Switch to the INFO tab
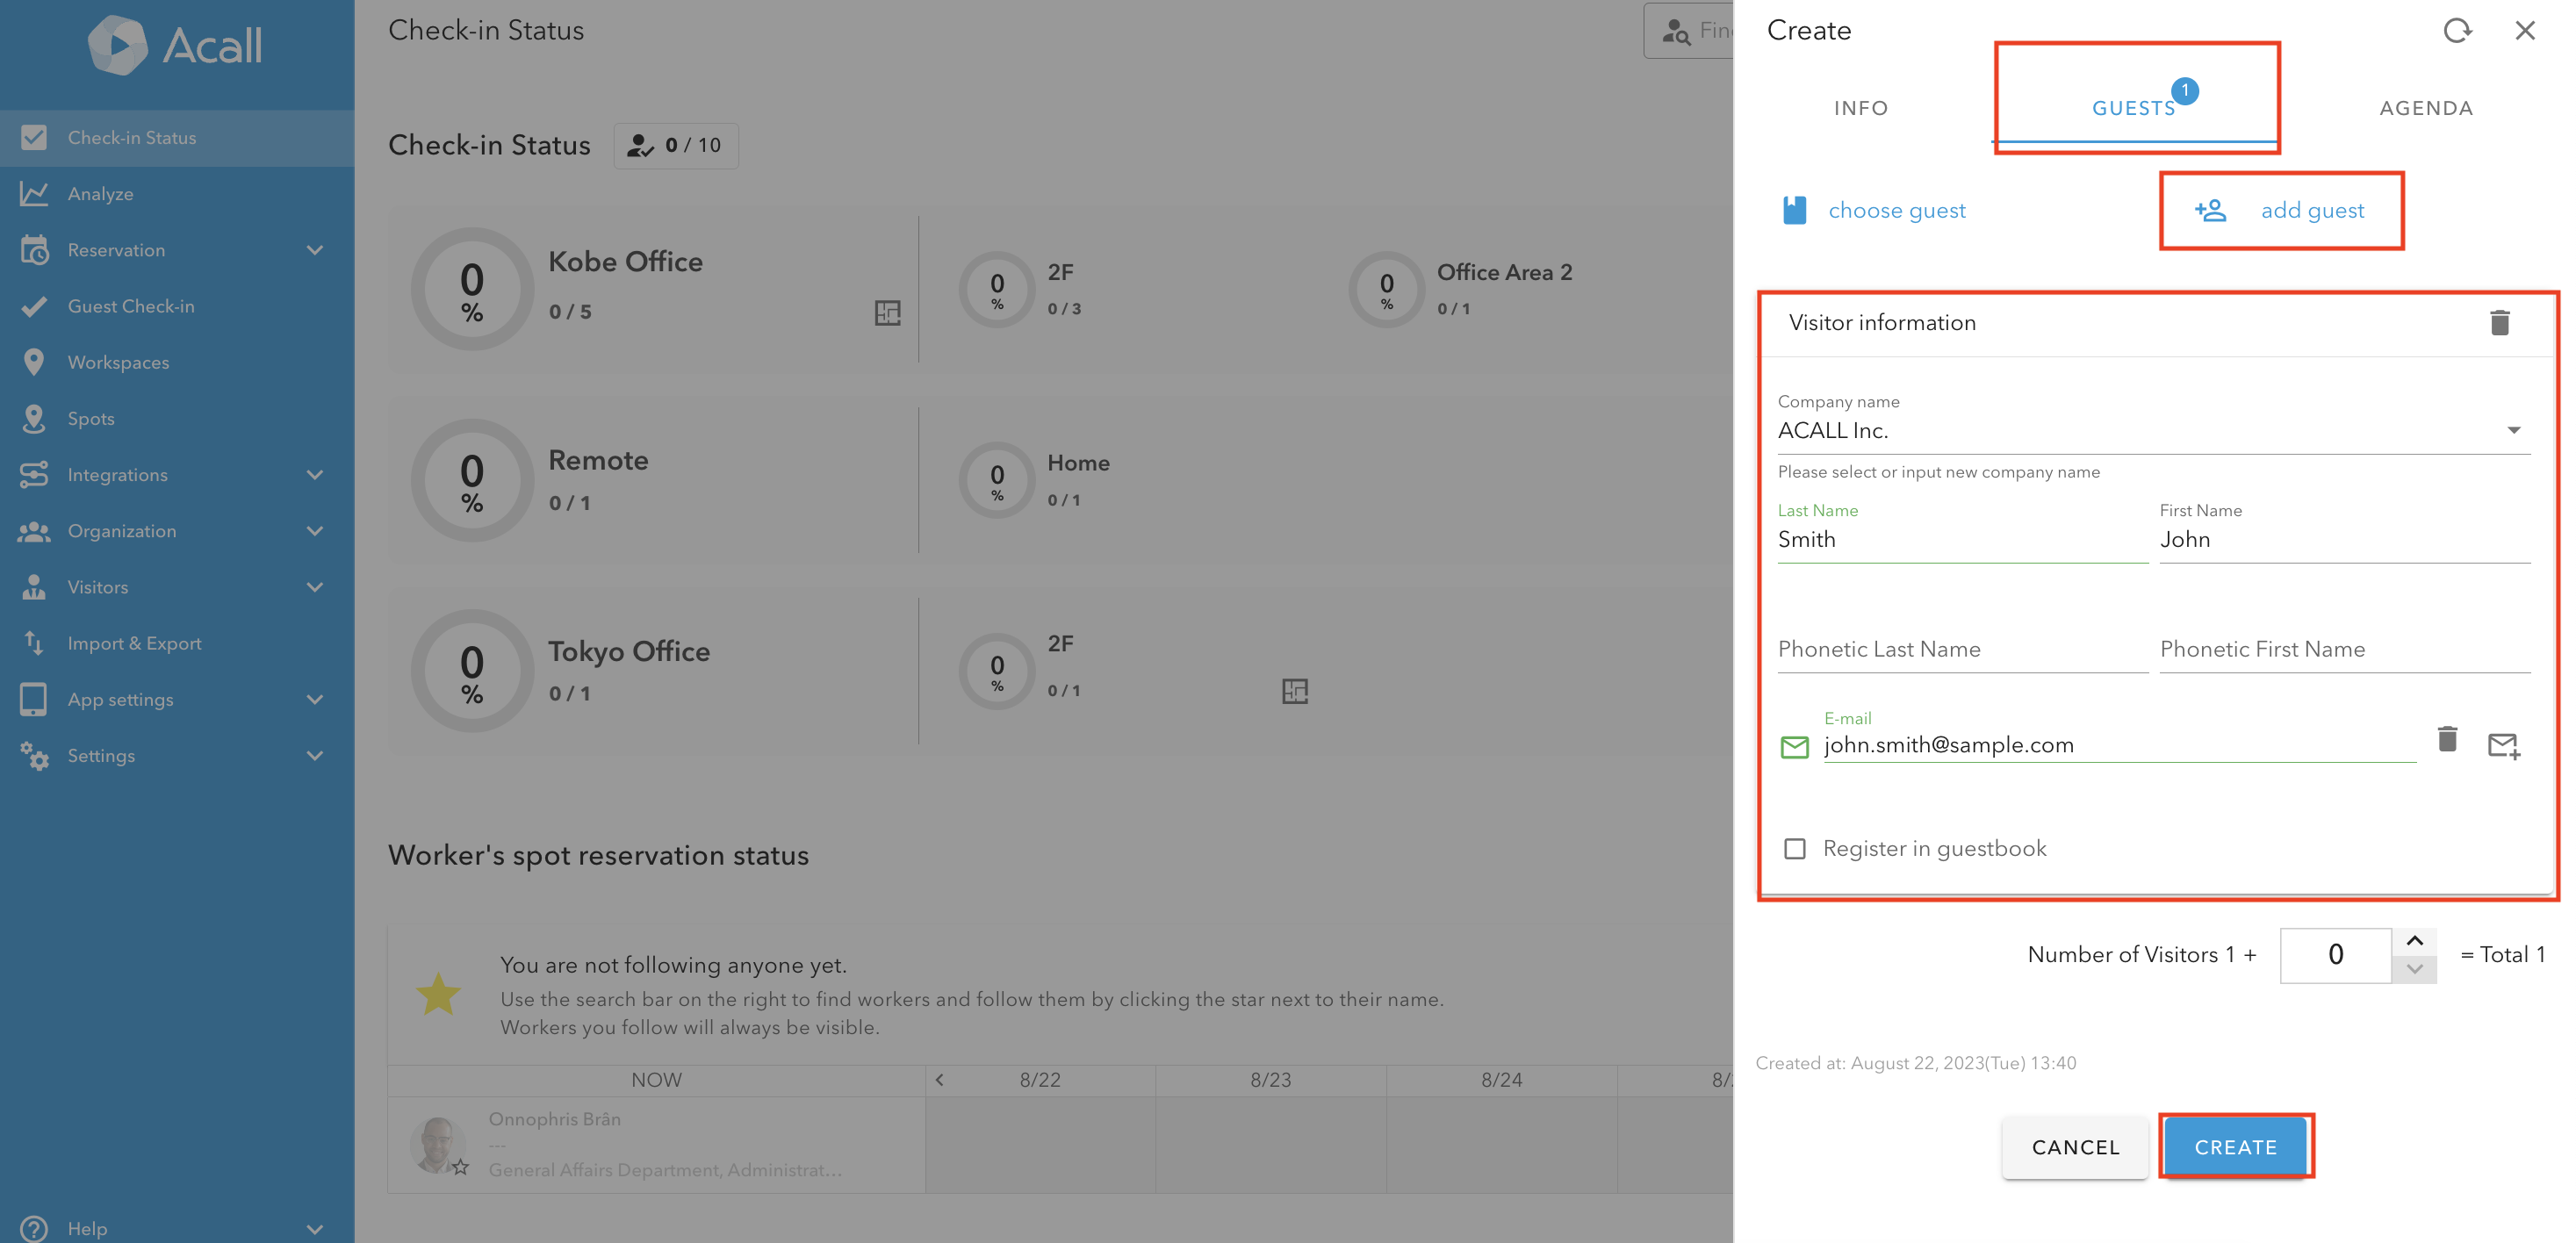 tap(1860, 107)
